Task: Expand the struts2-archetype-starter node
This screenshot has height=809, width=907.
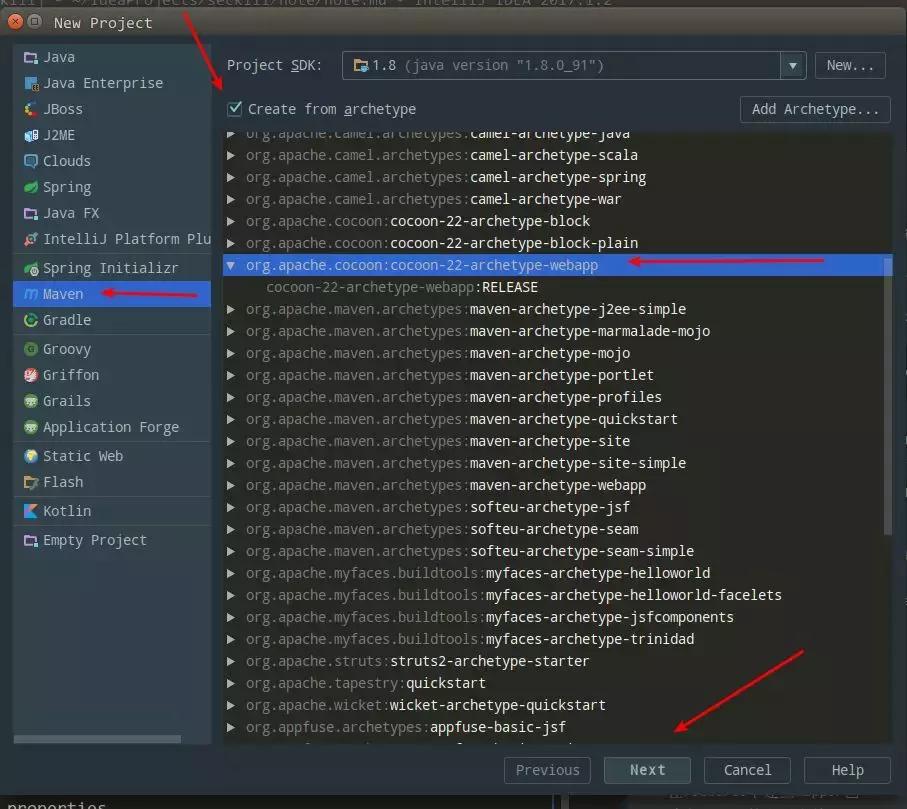Action: pos(232,661)
